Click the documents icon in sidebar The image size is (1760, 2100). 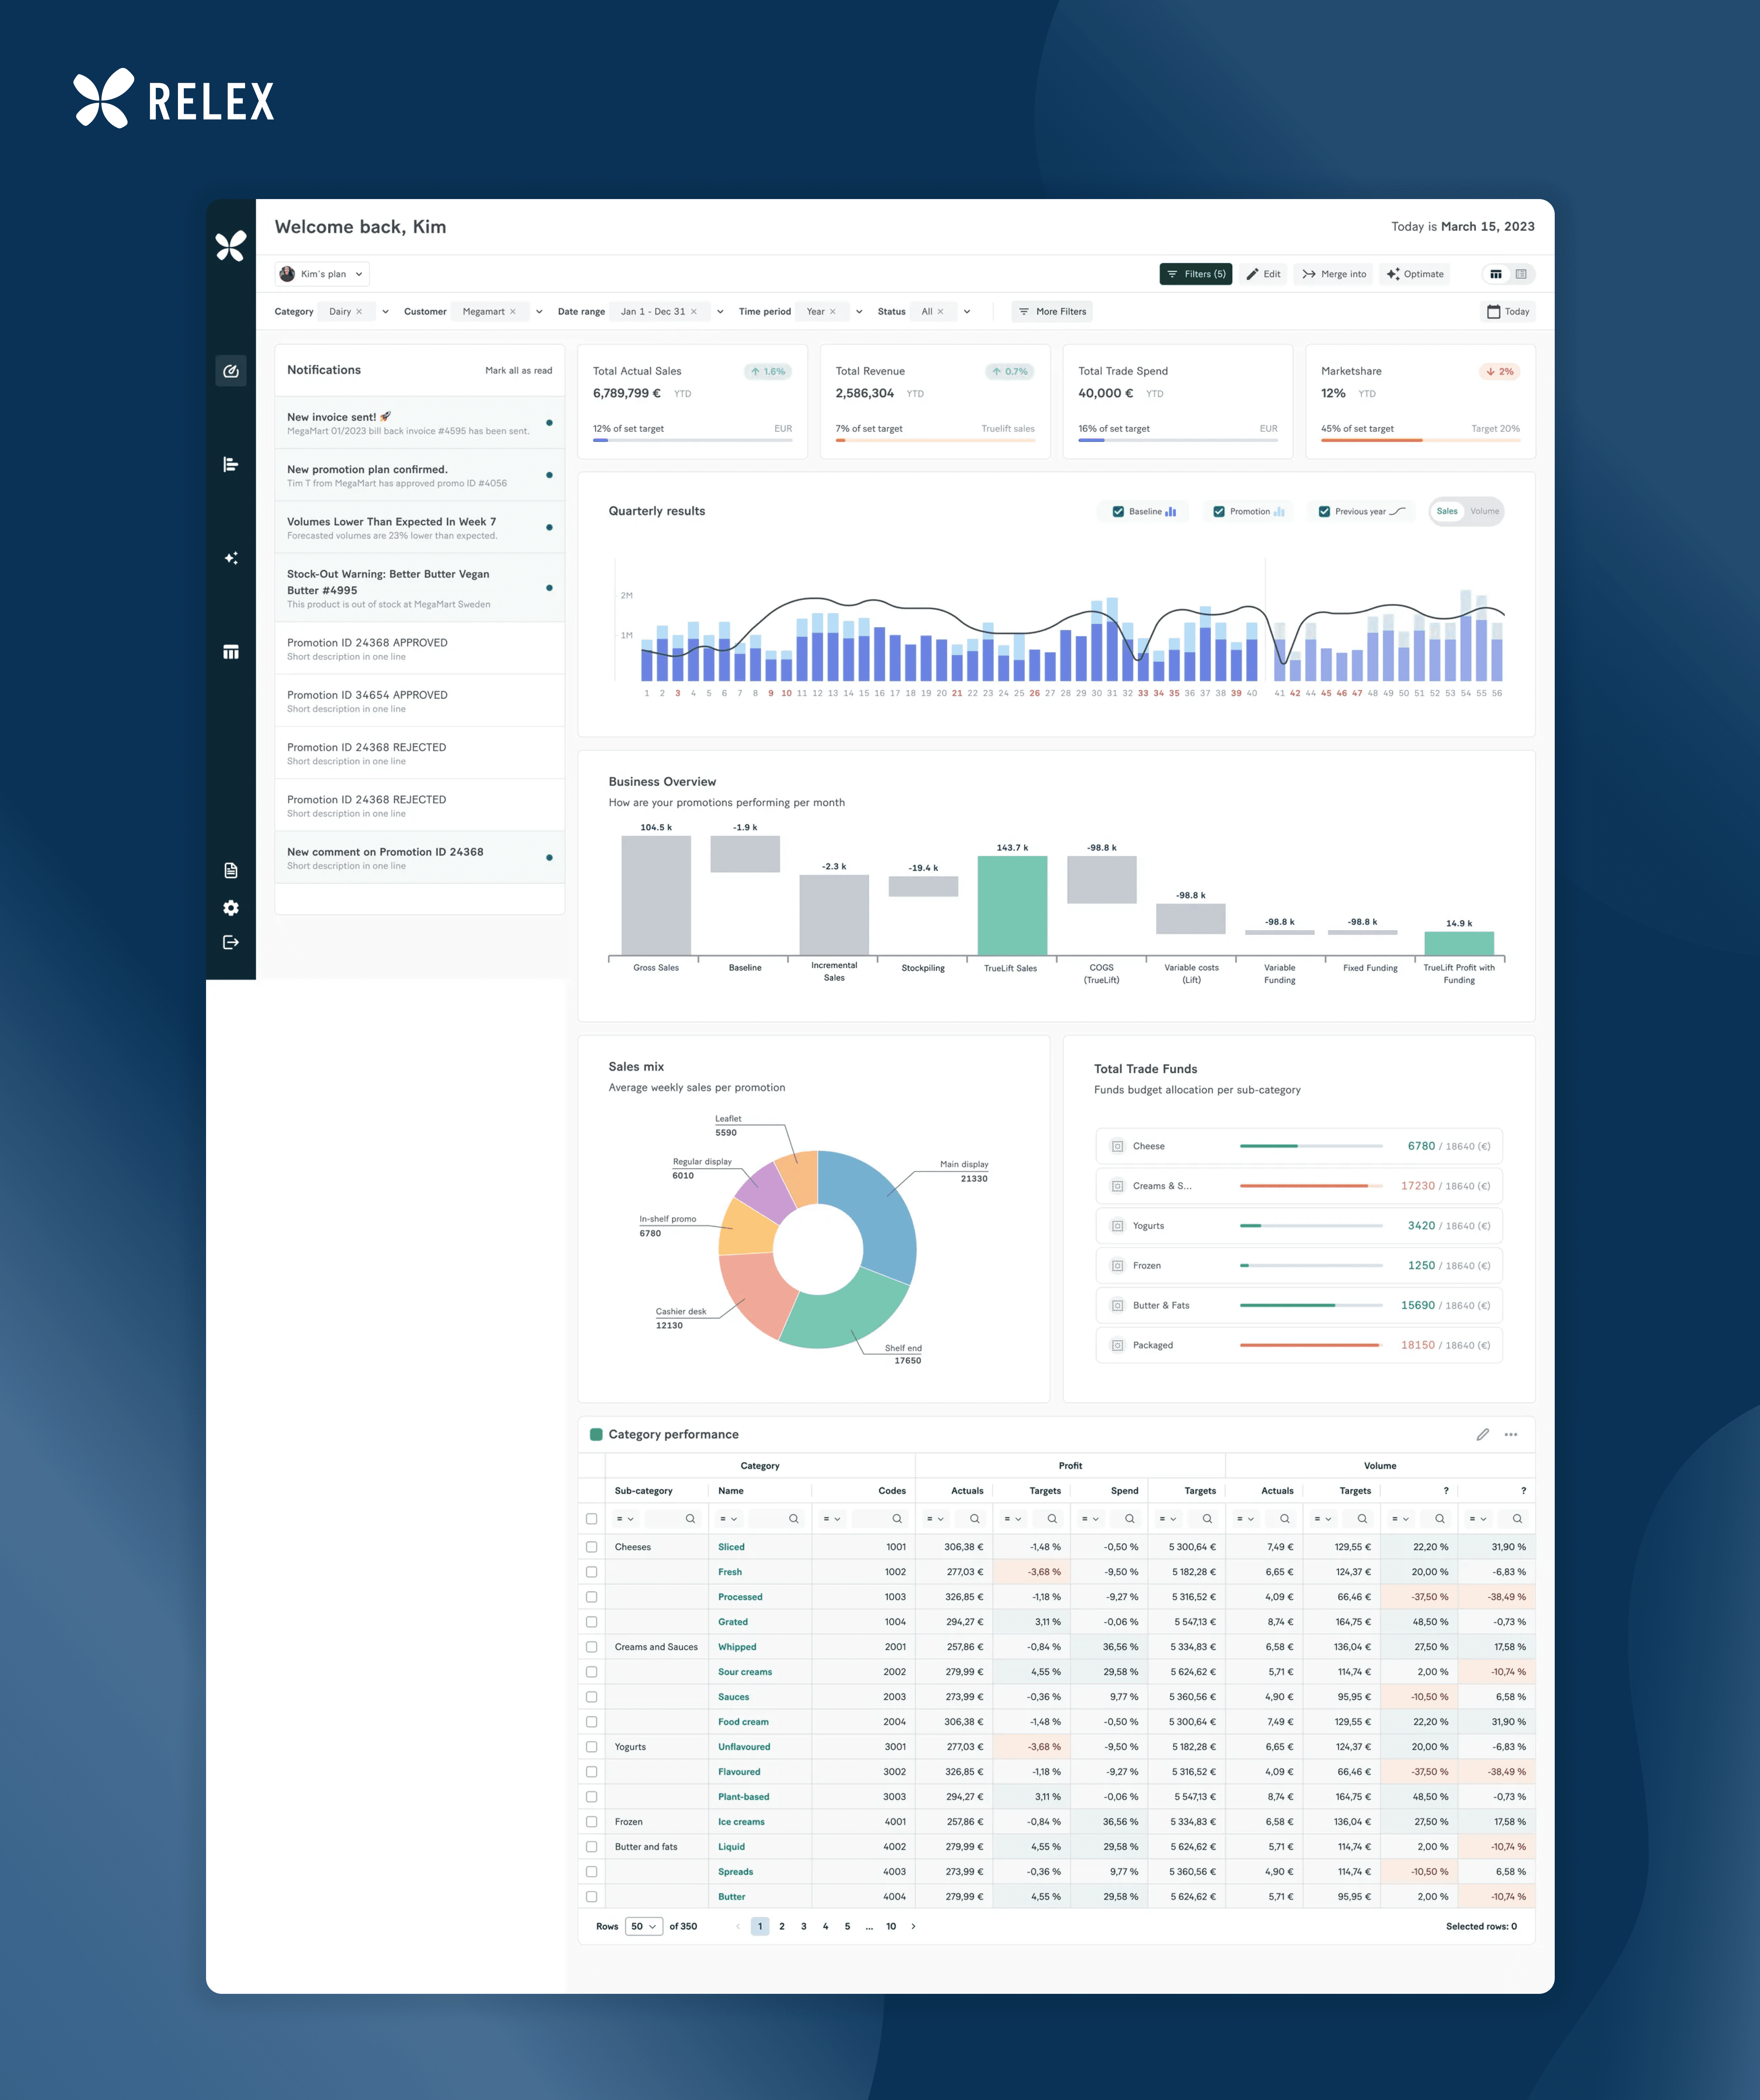(x=231, y=870)
